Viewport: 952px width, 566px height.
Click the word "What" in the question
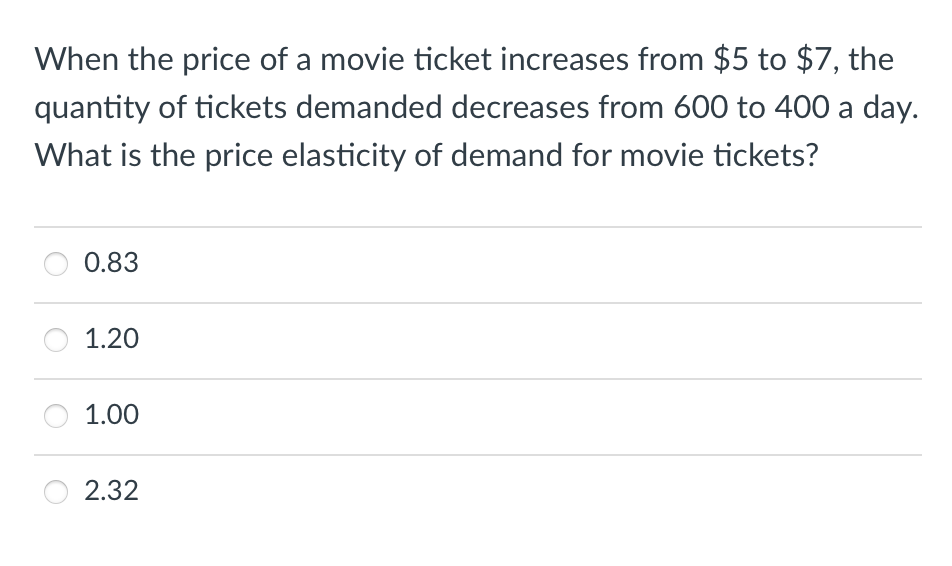click(67, 158)
